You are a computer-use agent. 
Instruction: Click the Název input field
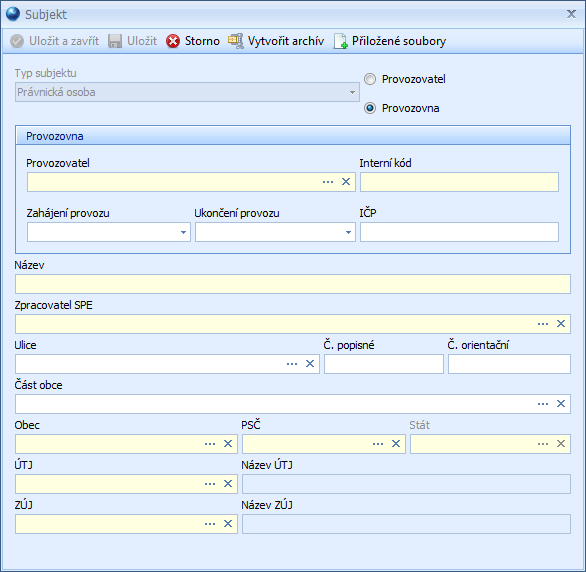coord(293,284)
